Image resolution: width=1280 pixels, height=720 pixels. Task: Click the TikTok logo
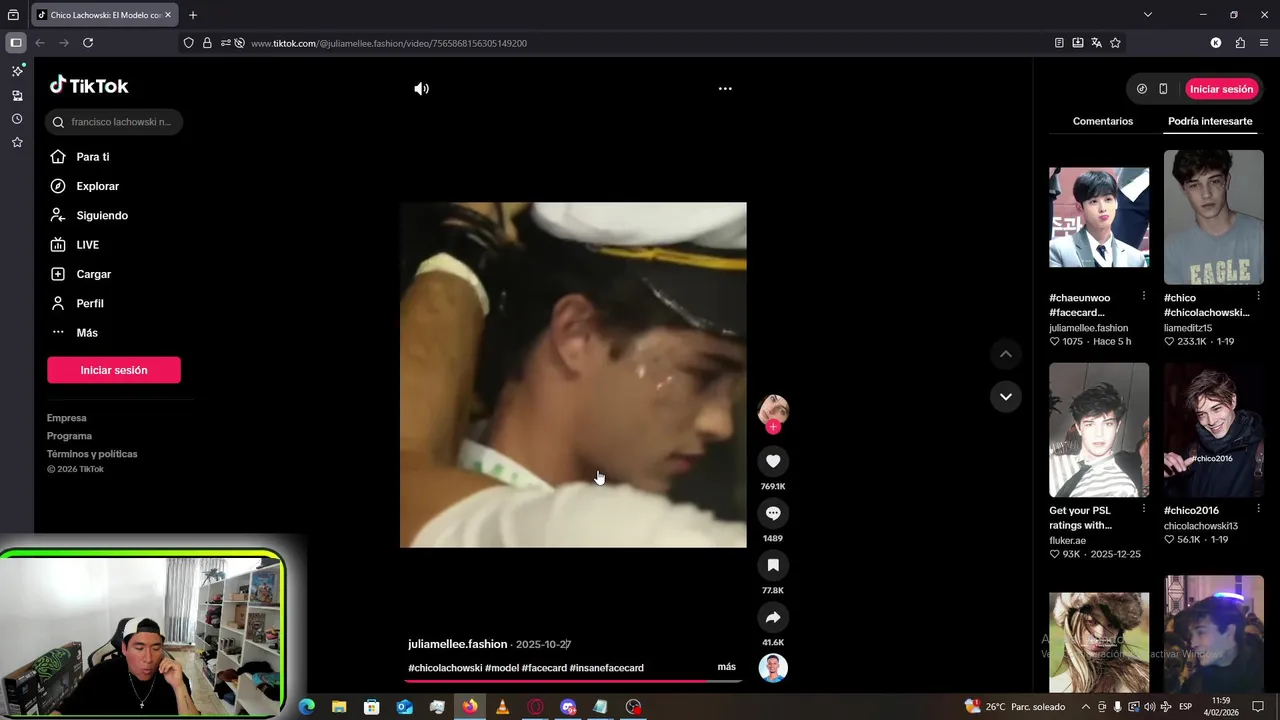(89, 86)
